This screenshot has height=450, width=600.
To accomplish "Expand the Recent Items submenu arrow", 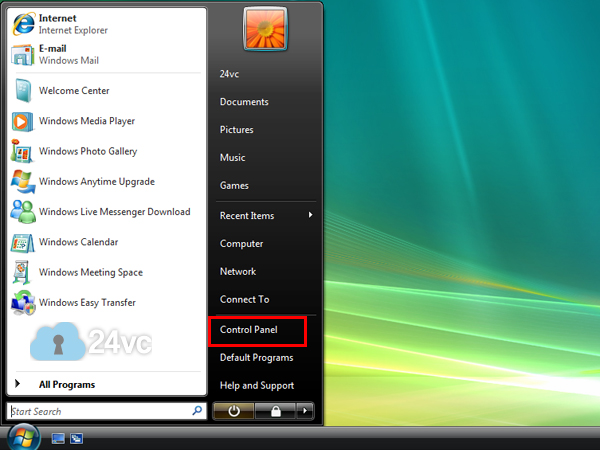I will coord(310,215).
